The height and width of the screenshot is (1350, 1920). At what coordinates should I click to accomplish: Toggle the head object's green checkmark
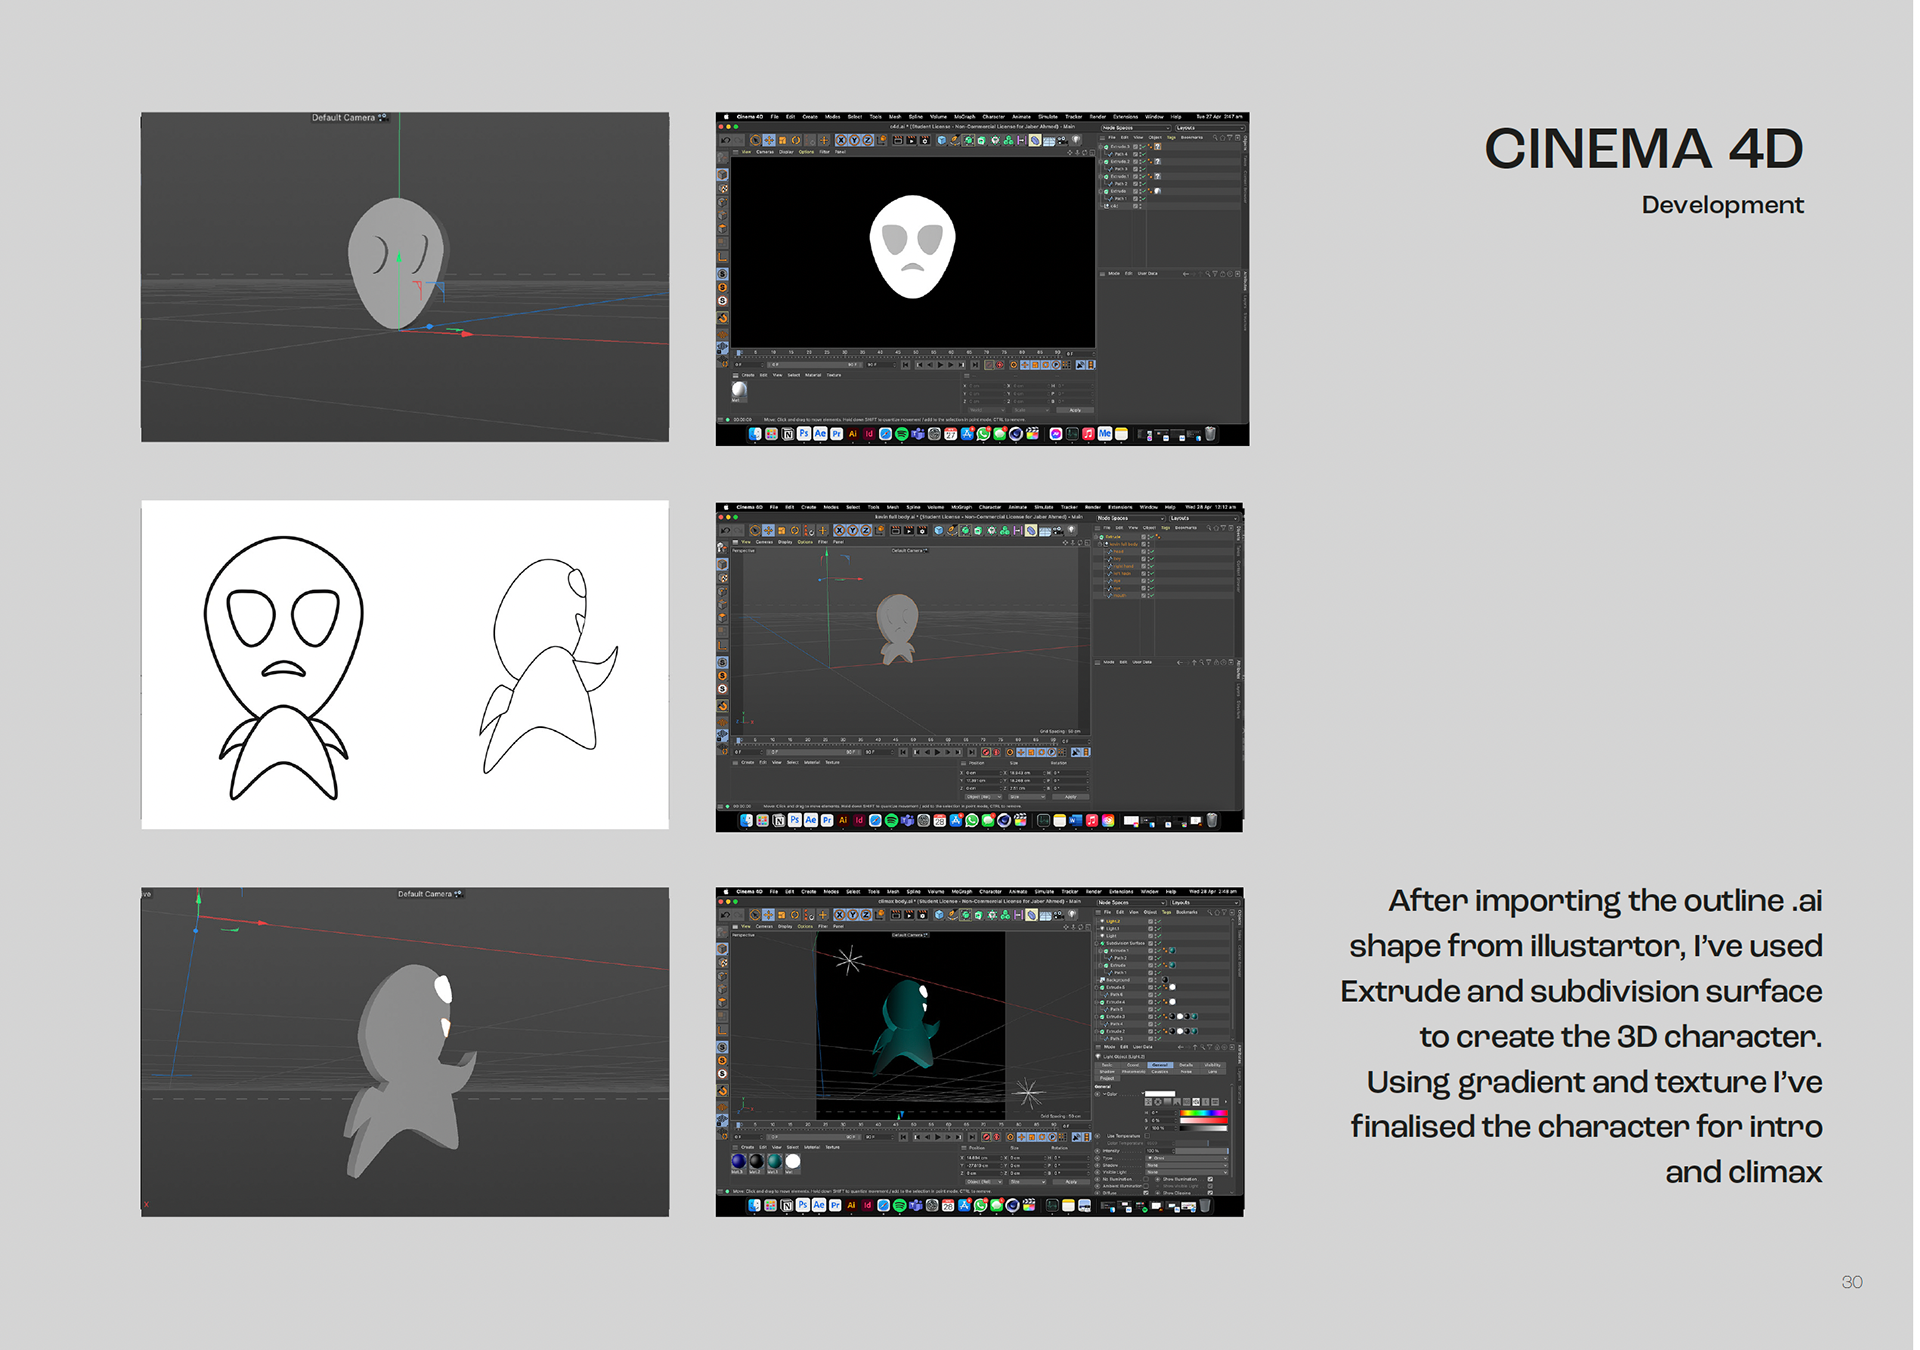tap(1152, 551)
